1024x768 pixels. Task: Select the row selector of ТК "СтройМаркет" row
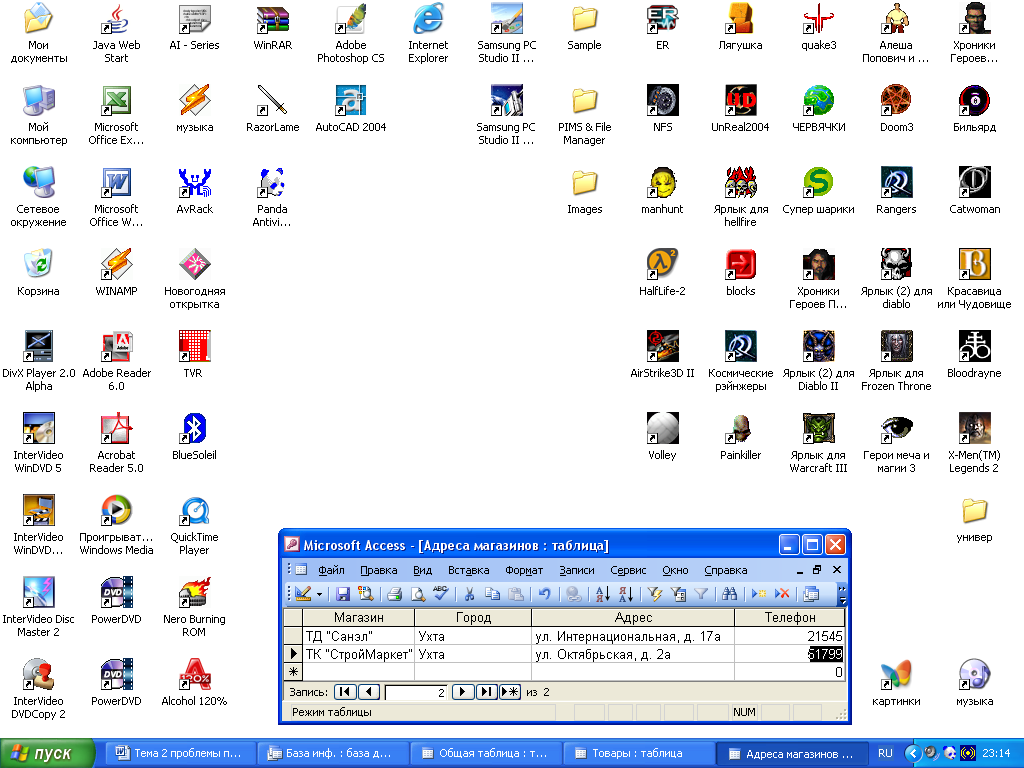click(293, 654)
